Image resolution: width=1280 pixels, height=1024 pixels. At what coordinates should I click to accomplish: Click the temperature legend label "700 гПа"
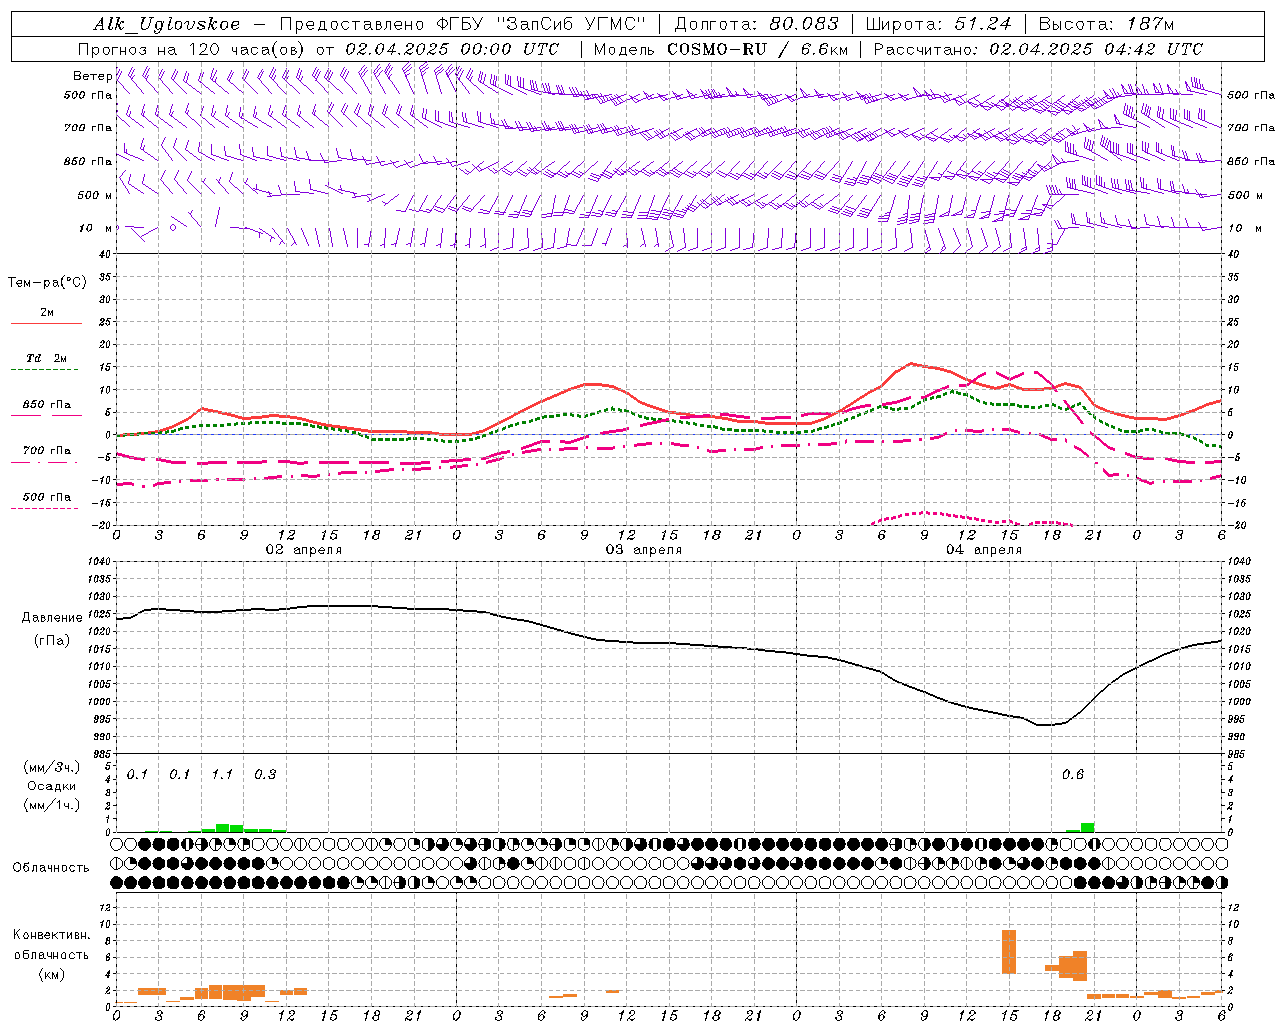(47, 450)
